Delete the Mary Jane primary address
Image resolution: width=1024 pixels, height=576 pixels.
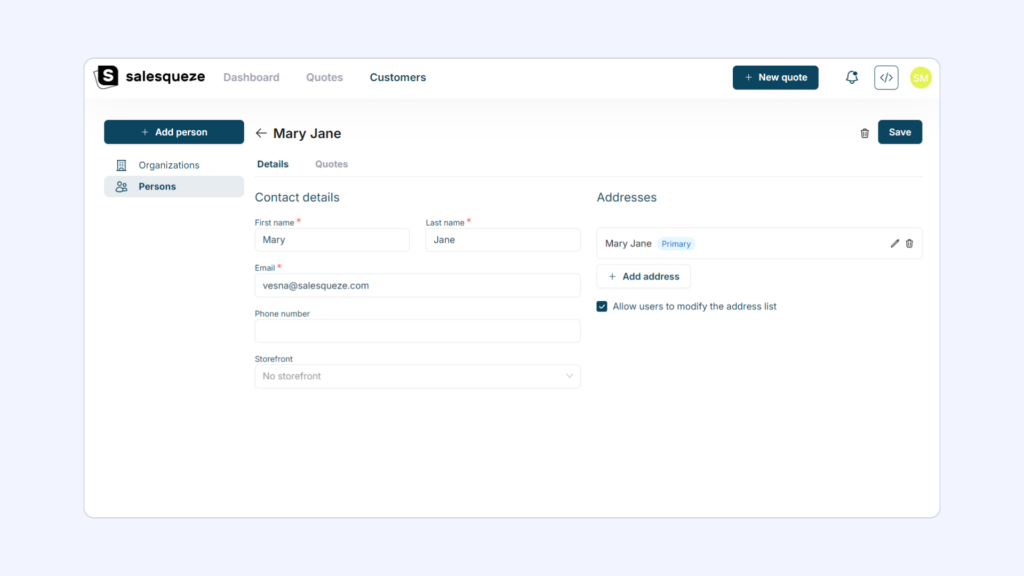[x=909, y=244]
